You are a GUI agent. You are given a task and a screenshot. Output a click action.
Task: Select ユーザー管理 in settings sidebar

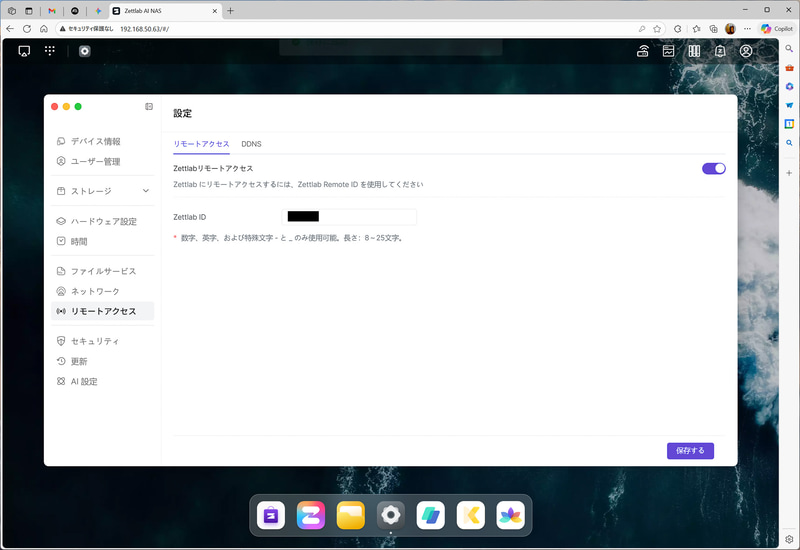click(102, 161)
